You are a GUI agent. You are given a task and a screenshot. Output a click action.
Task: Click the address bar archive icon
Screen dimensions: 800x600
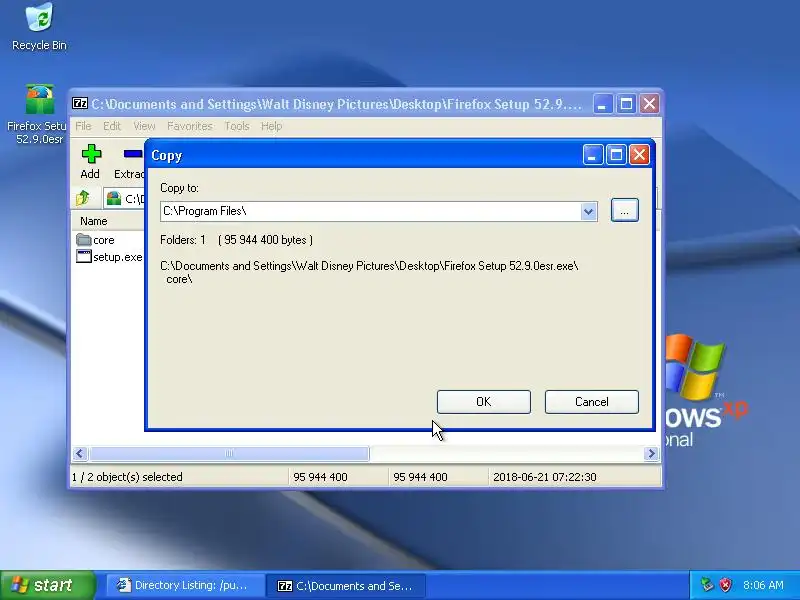tap(114, 198)
